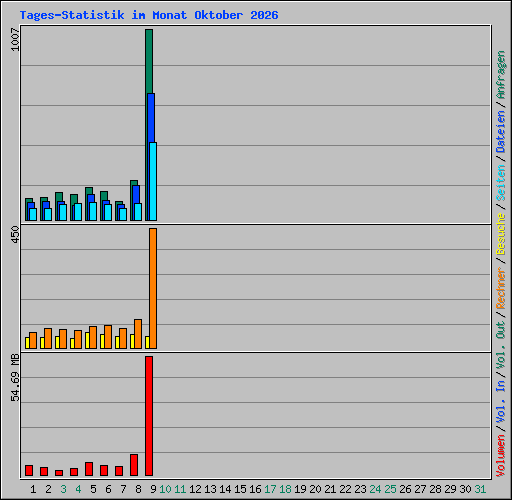Screen dimensions: 512x500
Task: Click the red Volumen bar for day 8
Action: click(134, 465)
